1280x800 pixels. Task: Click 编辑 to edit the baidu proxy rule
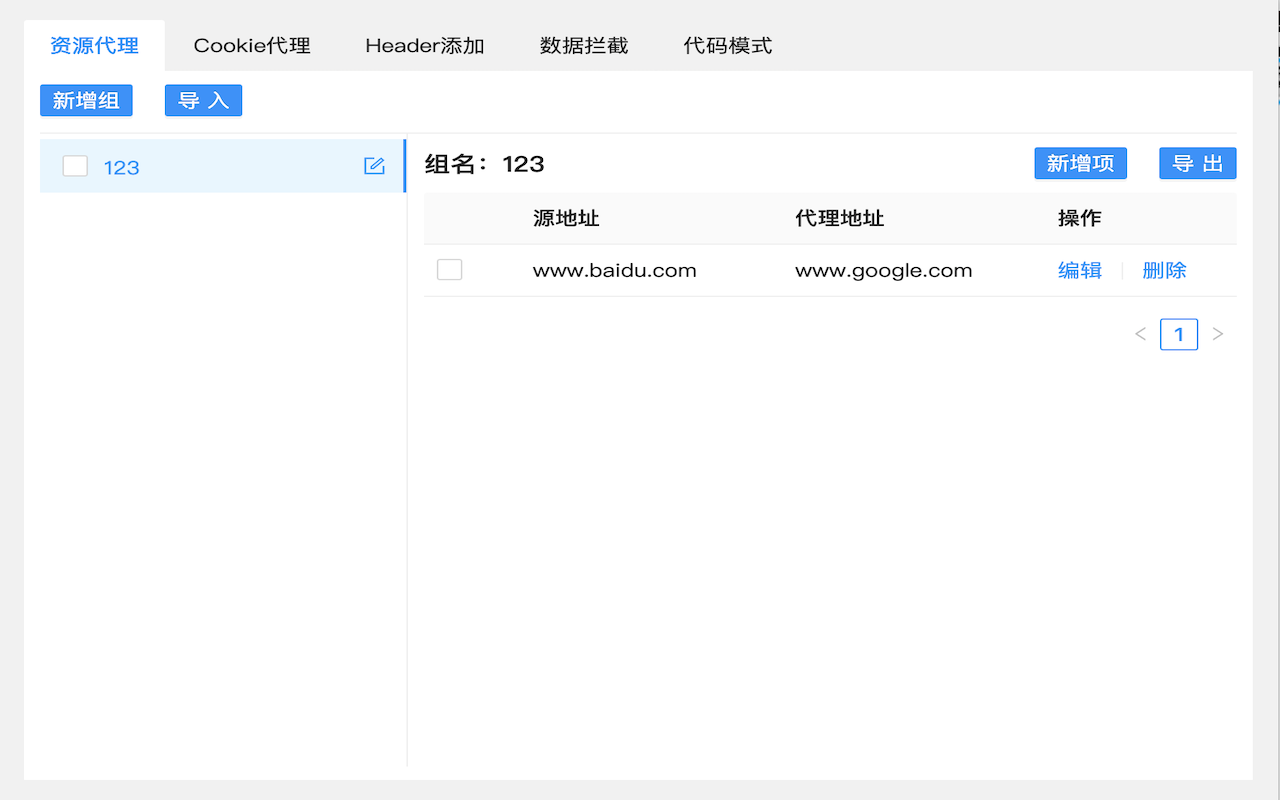point(1080,269)
